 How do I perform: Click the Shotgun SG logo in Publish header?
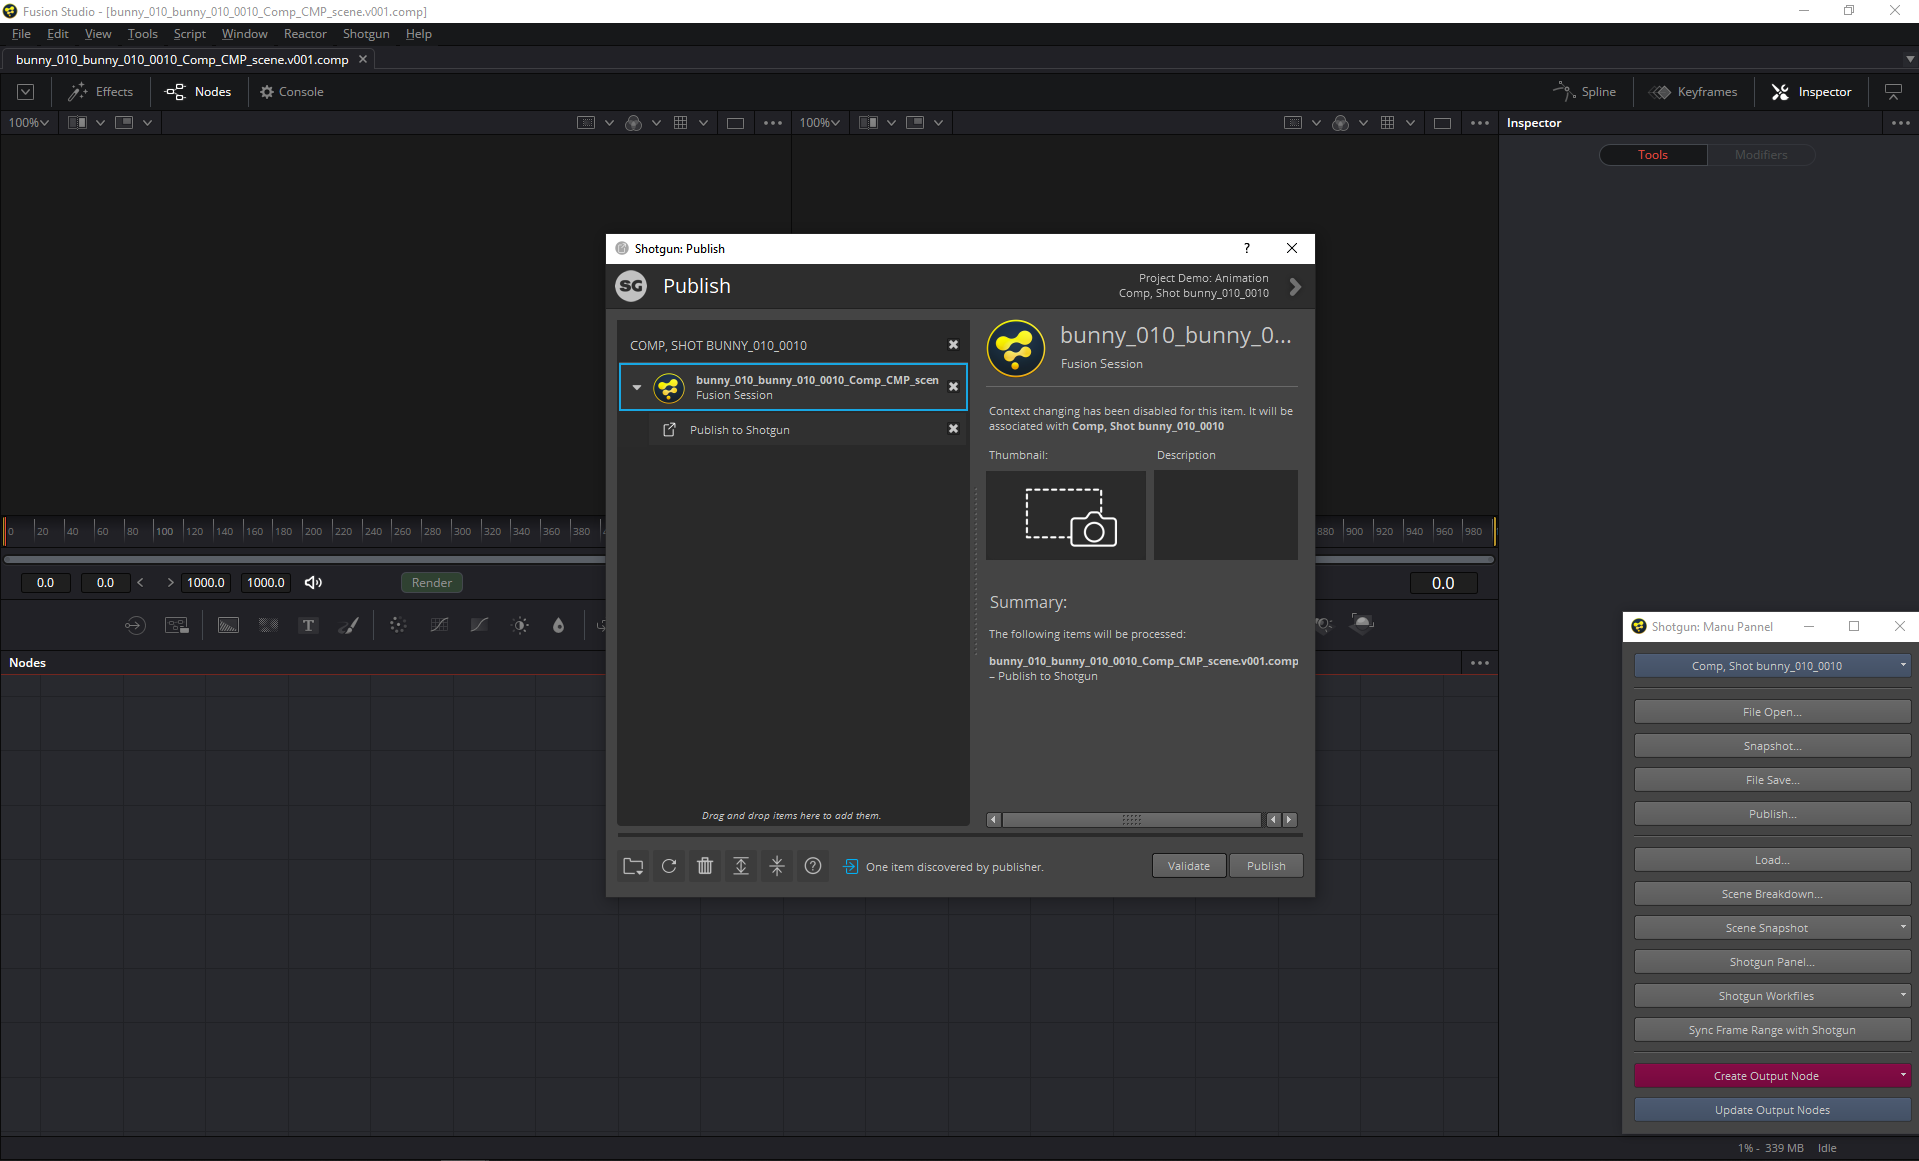click(x=631, y=286)
